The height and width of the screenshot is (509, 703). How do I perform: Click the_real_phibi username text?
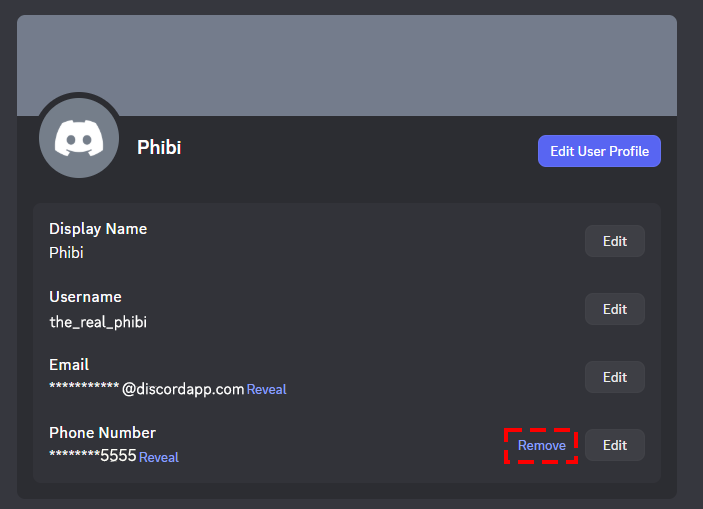[98, 321]
